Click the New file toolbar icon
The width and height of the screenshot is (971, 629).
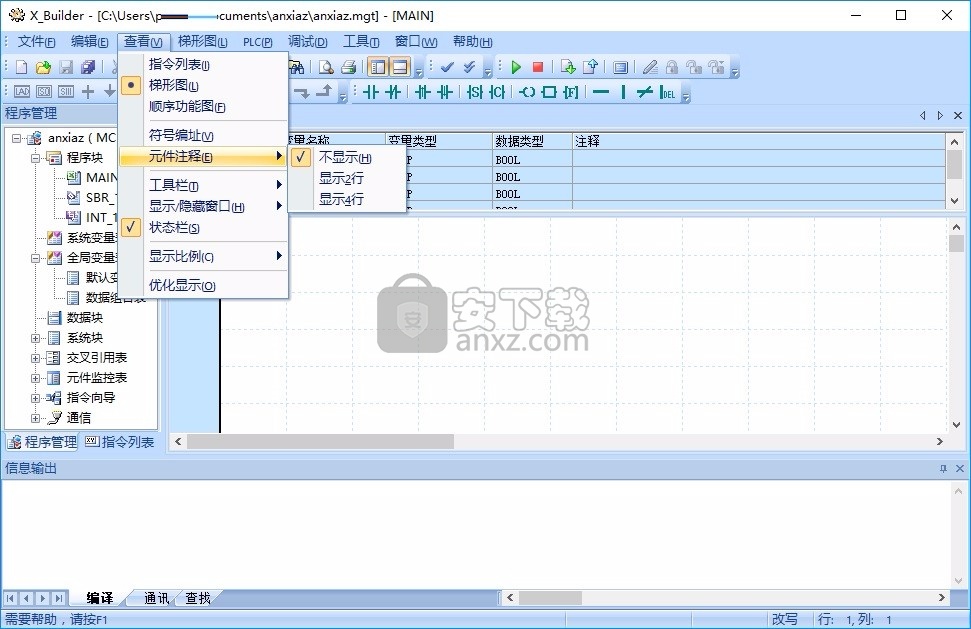pos(21,67)
